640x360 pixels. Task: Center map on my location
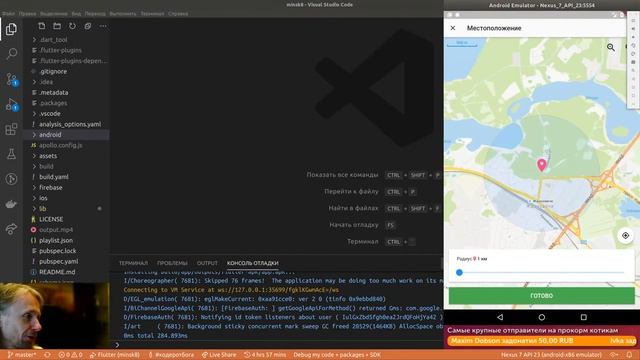click(625, 236)
